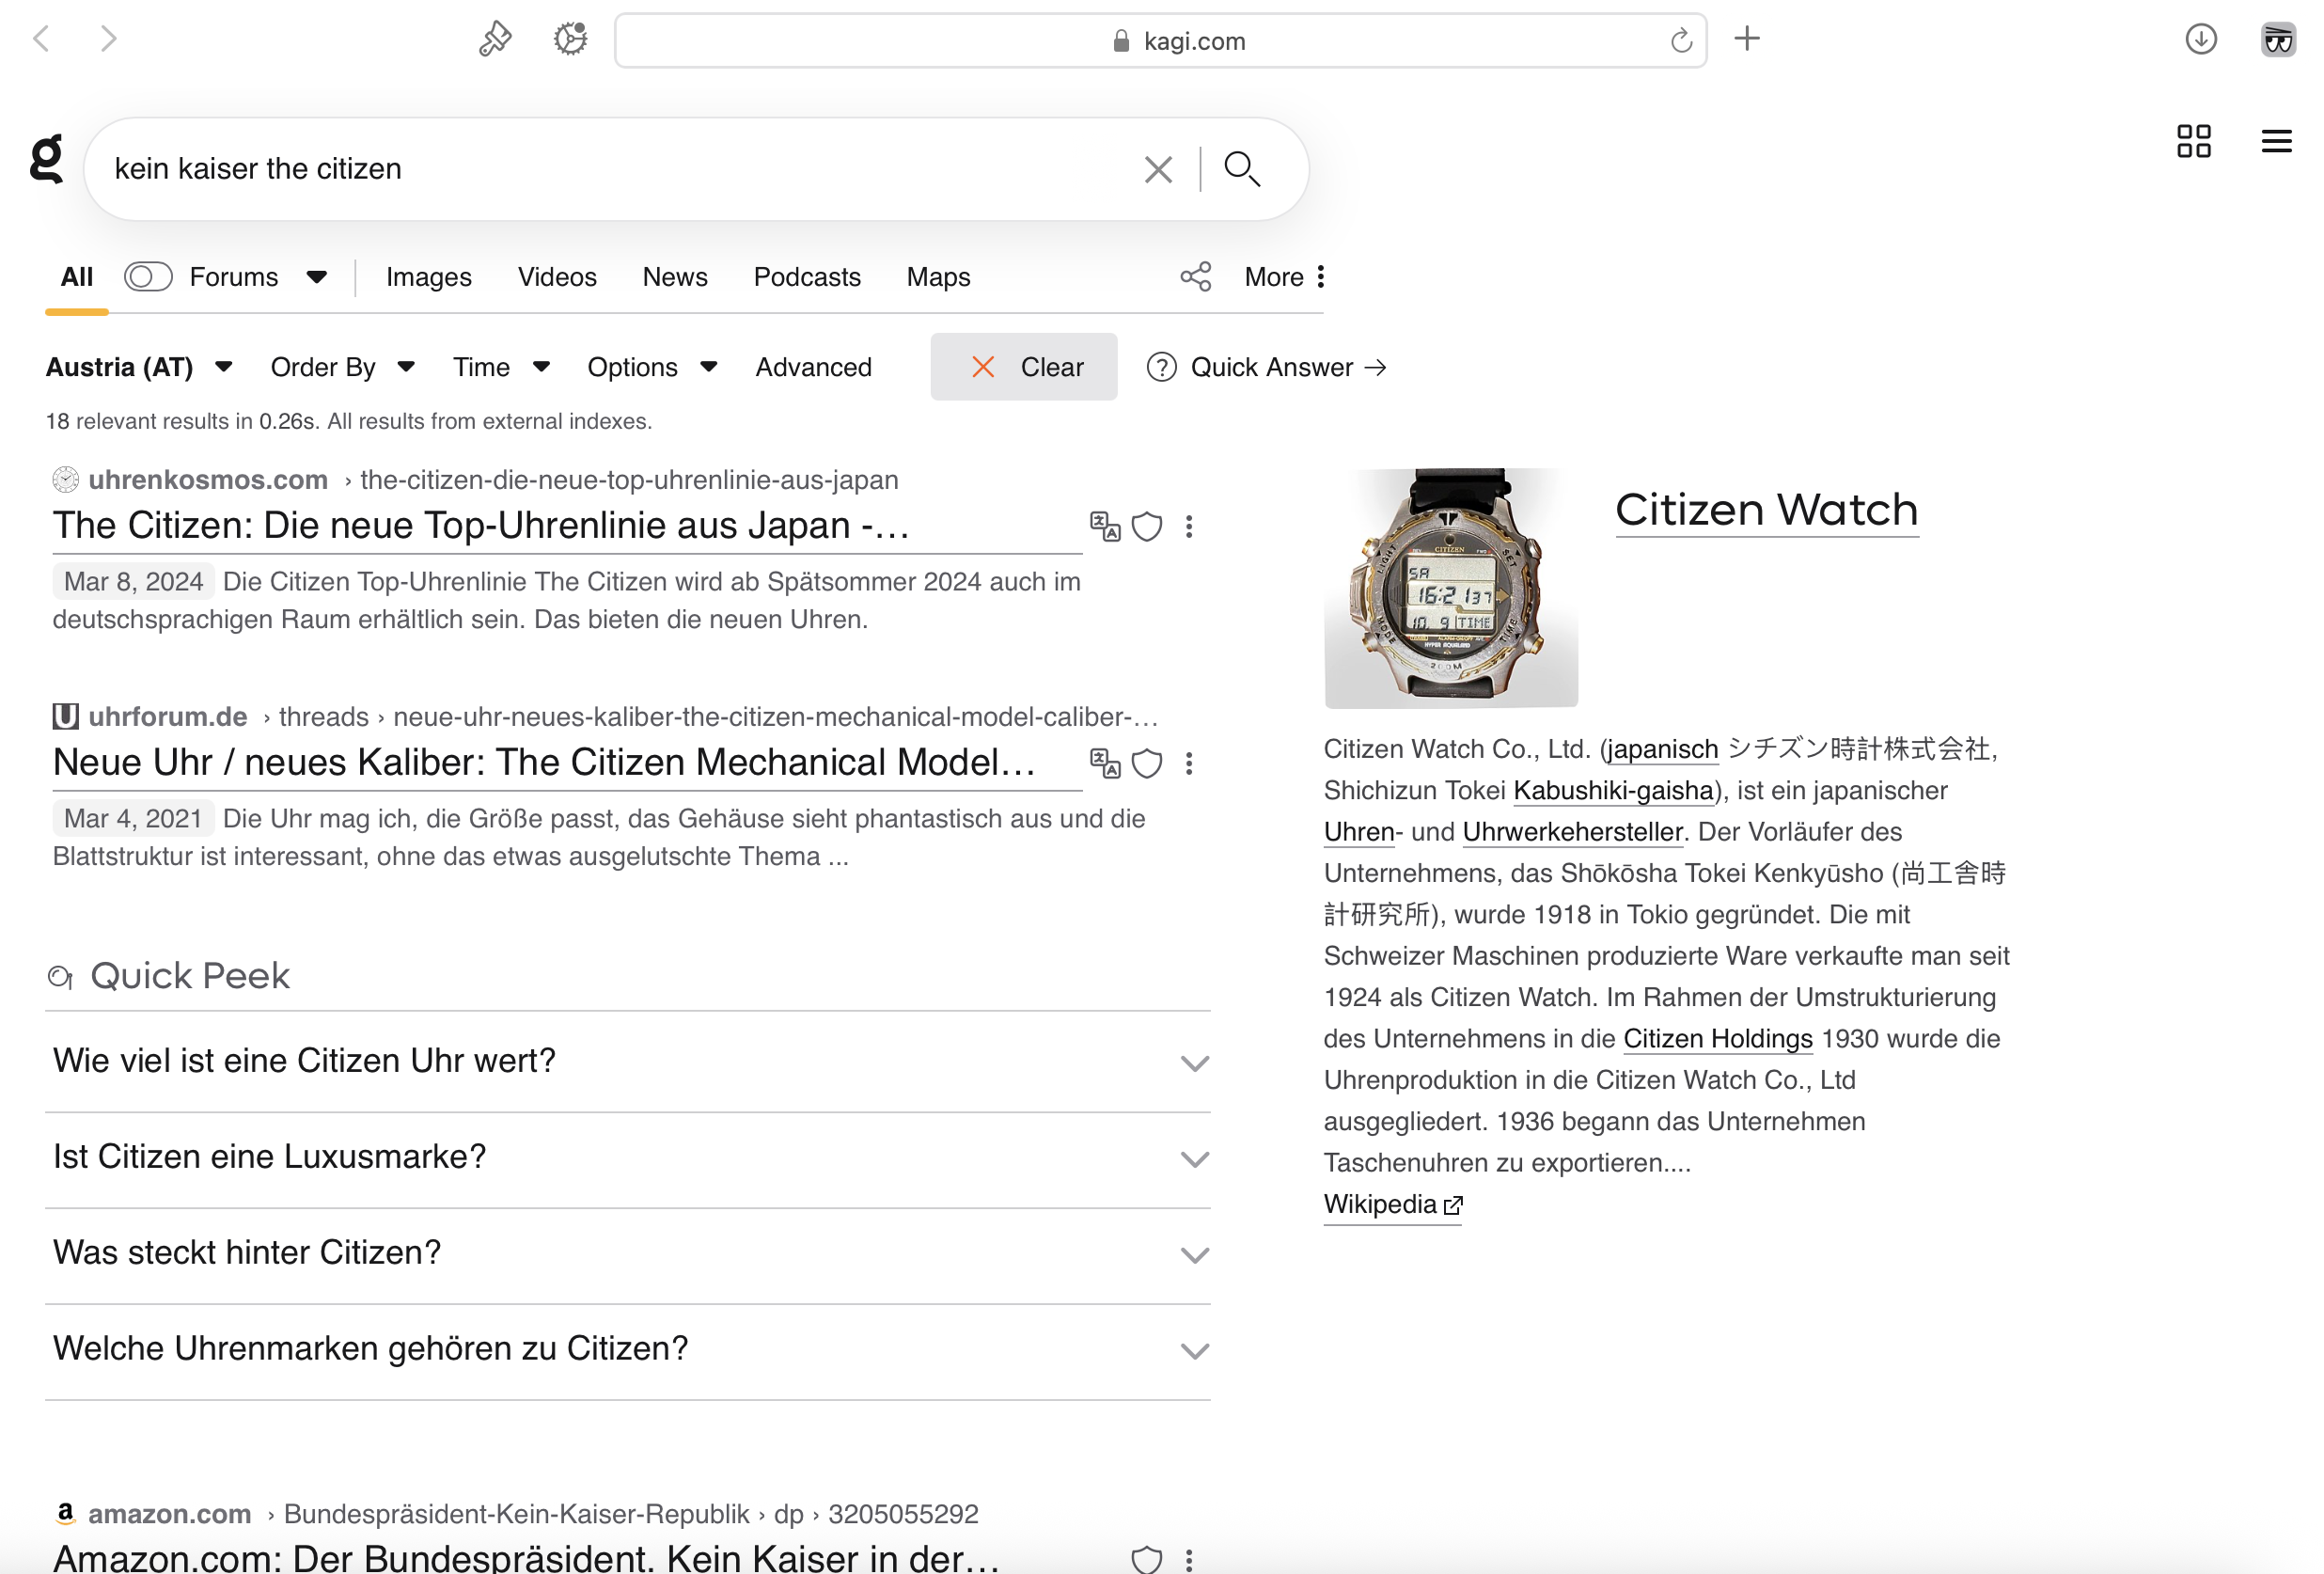This screenshot has height=1574, width=2324.
Task: Open the grid apps icon at top right
Action: pos(2193,141)
